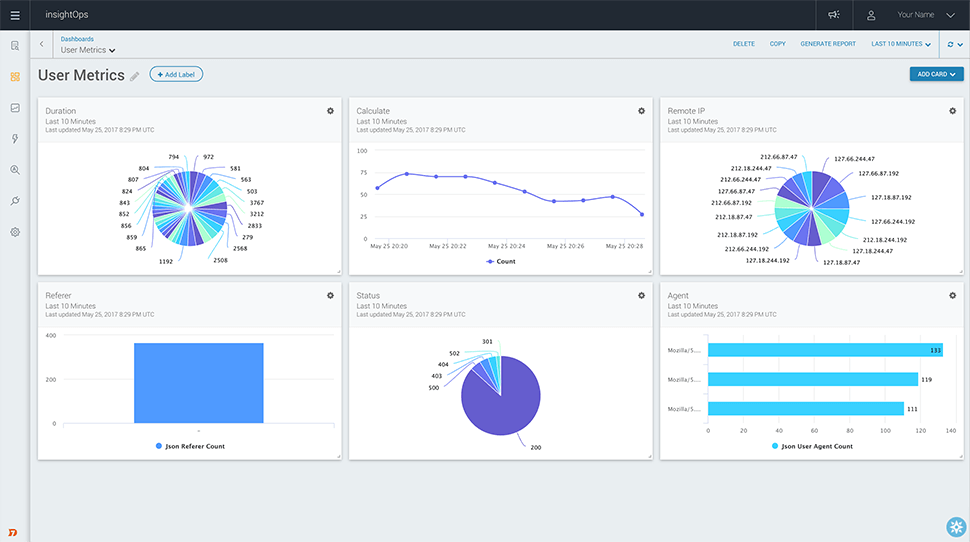Select the Dashboards grid icon in sidebar
Screen dimensions: 970x542
click(x=15, y=77)
